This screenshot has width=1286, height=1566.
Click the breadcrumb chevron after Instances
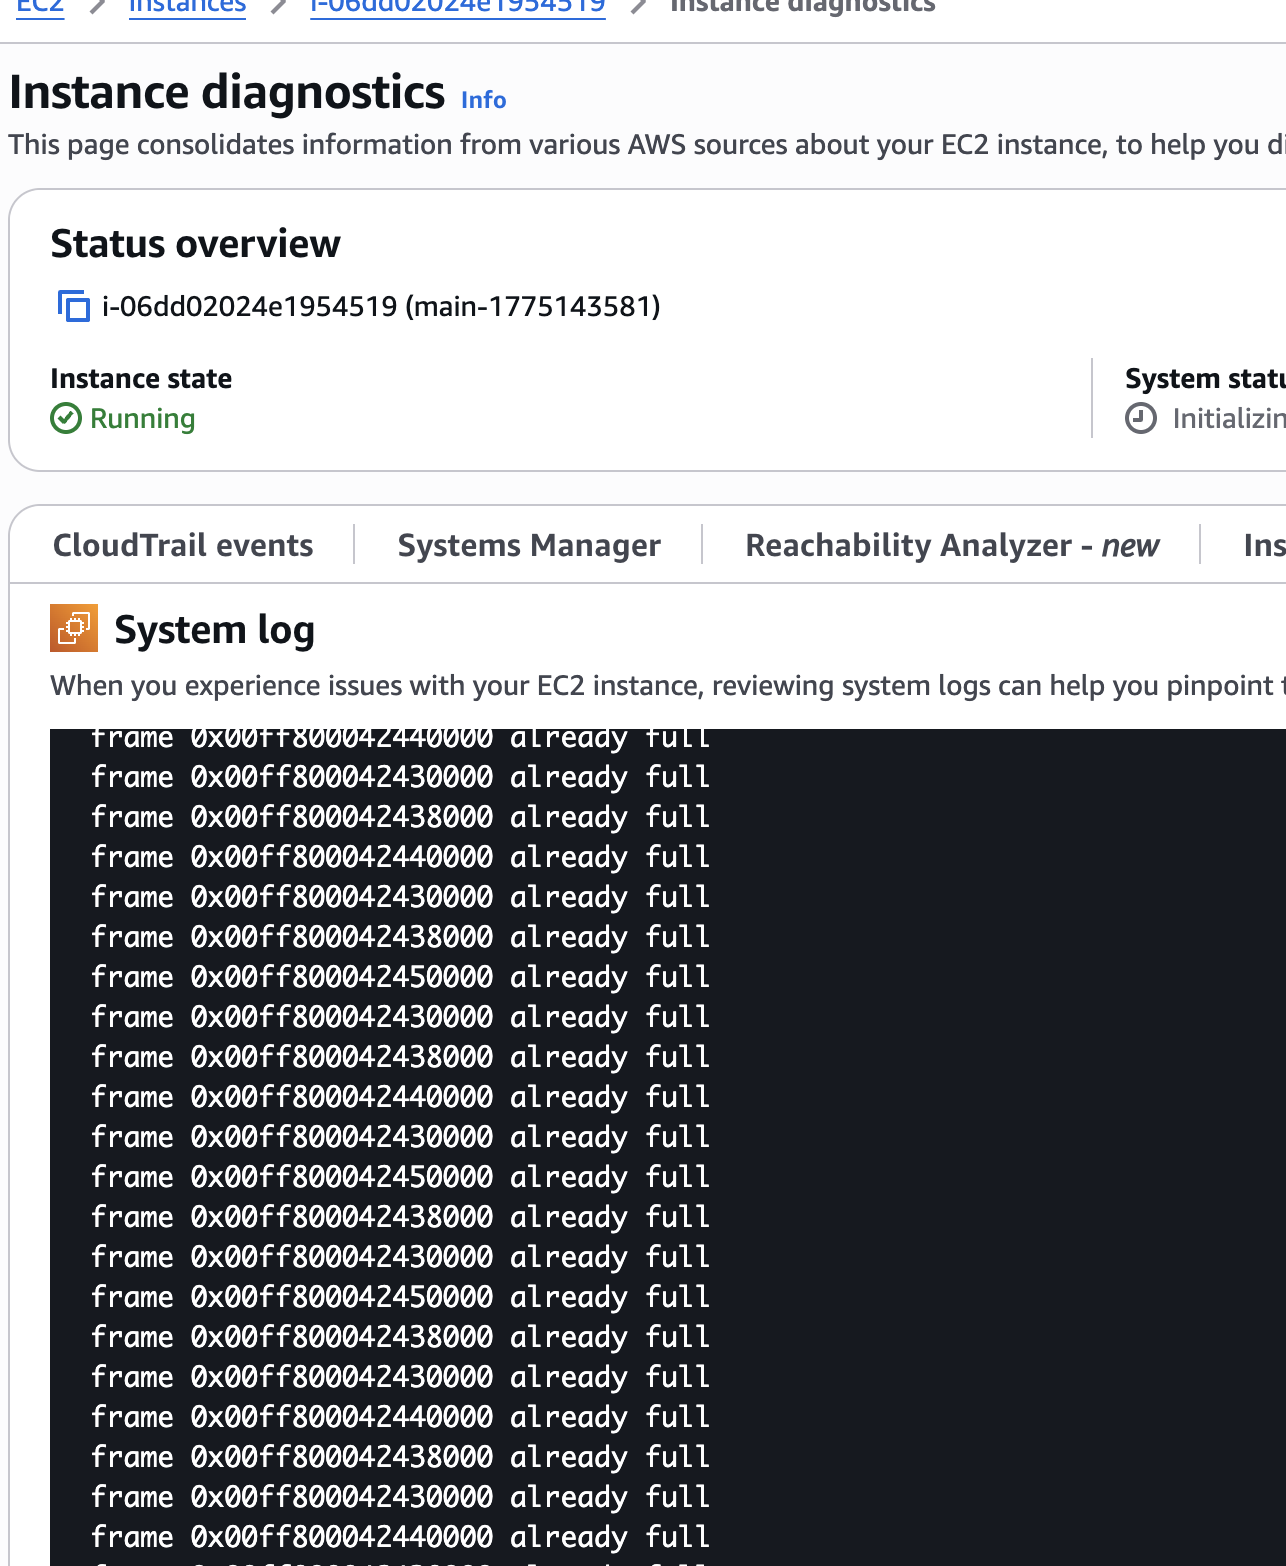click(x=279, y=7)
